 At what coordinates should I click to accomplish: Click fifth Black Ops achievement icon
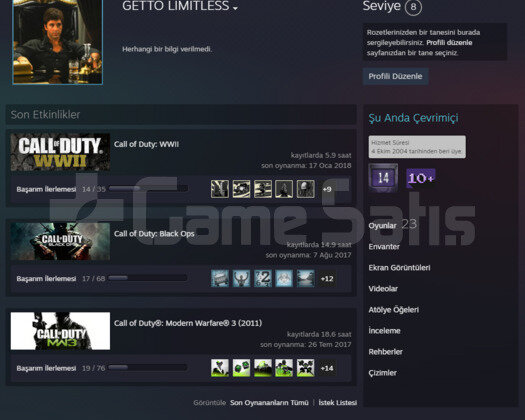click(x=306, y=278)
